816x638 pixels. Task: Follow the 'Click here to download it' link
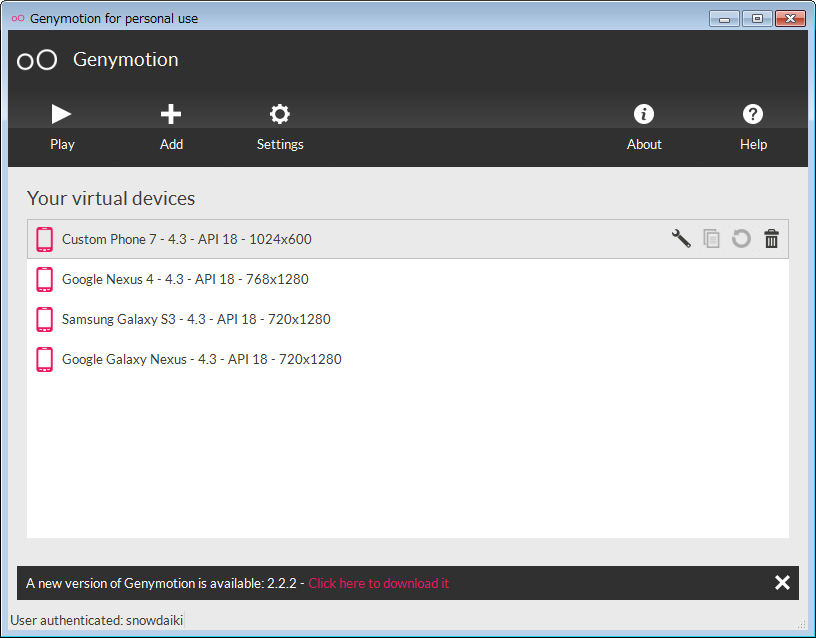tap(378, 583)
